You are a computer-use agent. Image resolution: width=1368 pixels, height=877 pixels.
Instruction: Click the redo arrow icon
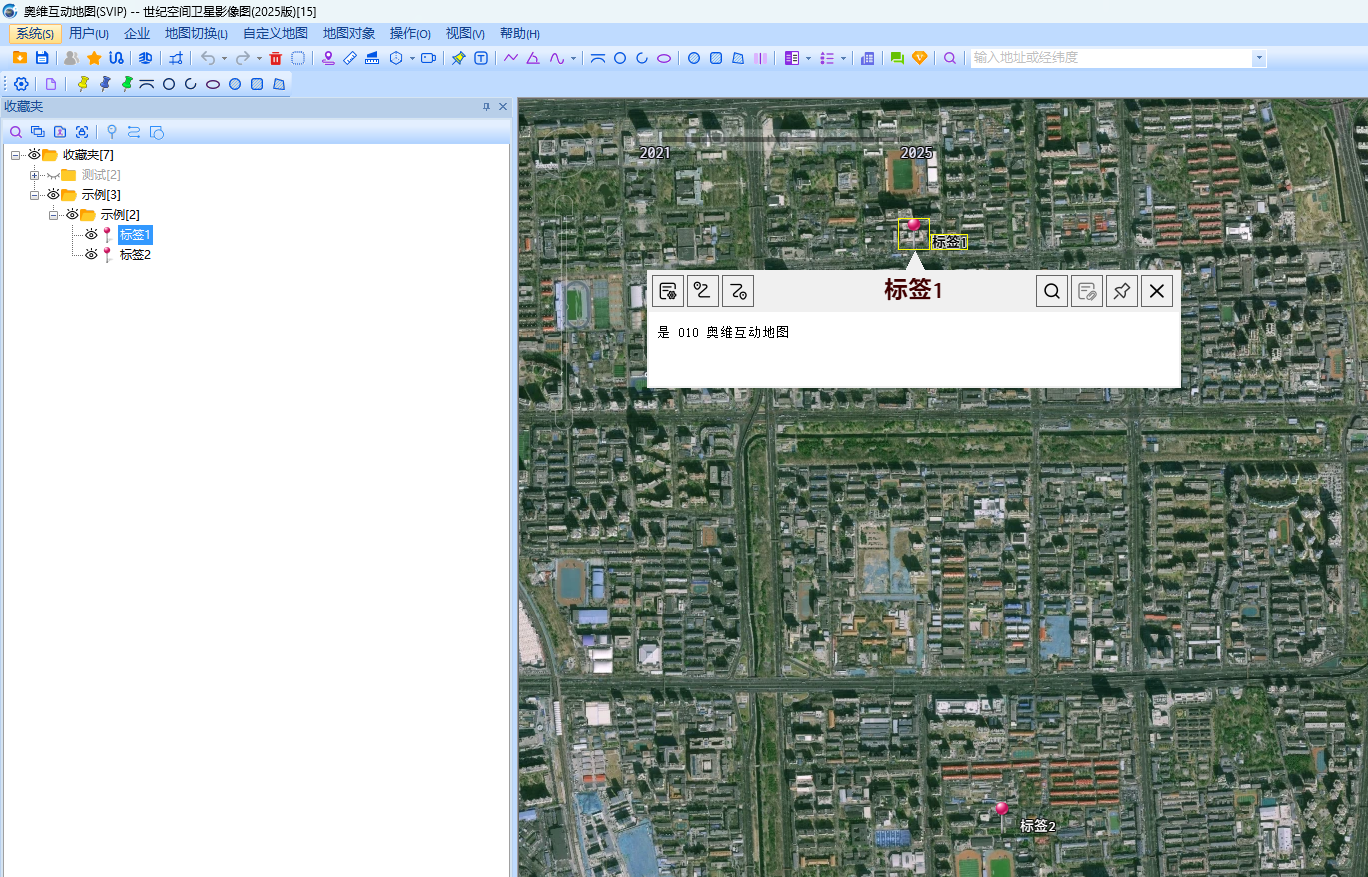242,58
